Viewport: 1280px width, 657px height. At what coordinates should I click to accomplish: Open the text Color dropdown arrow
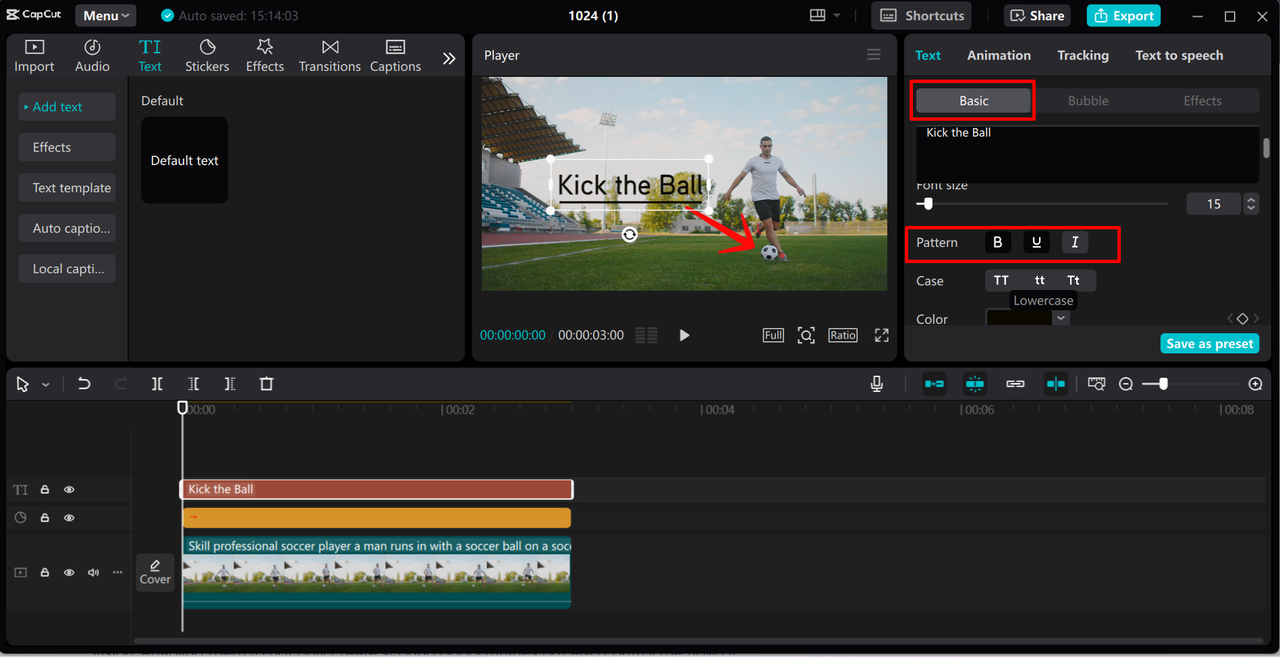point(1061,318)
